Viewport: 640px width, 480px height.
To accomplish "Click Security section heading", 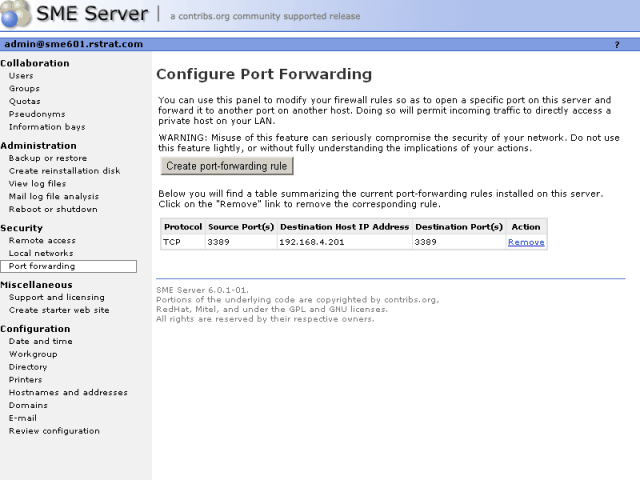I will pyautogui.click(x=22, y=228).
